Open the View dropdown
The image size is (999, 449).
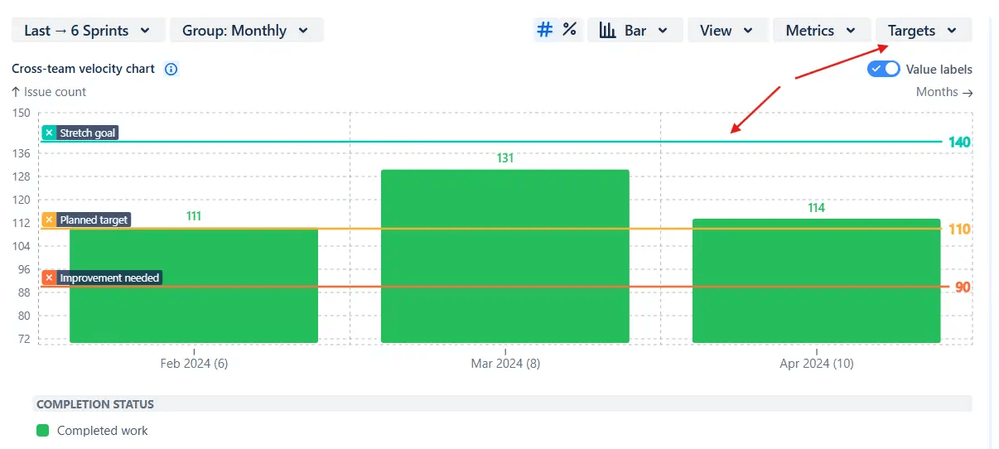pos(728,30)
